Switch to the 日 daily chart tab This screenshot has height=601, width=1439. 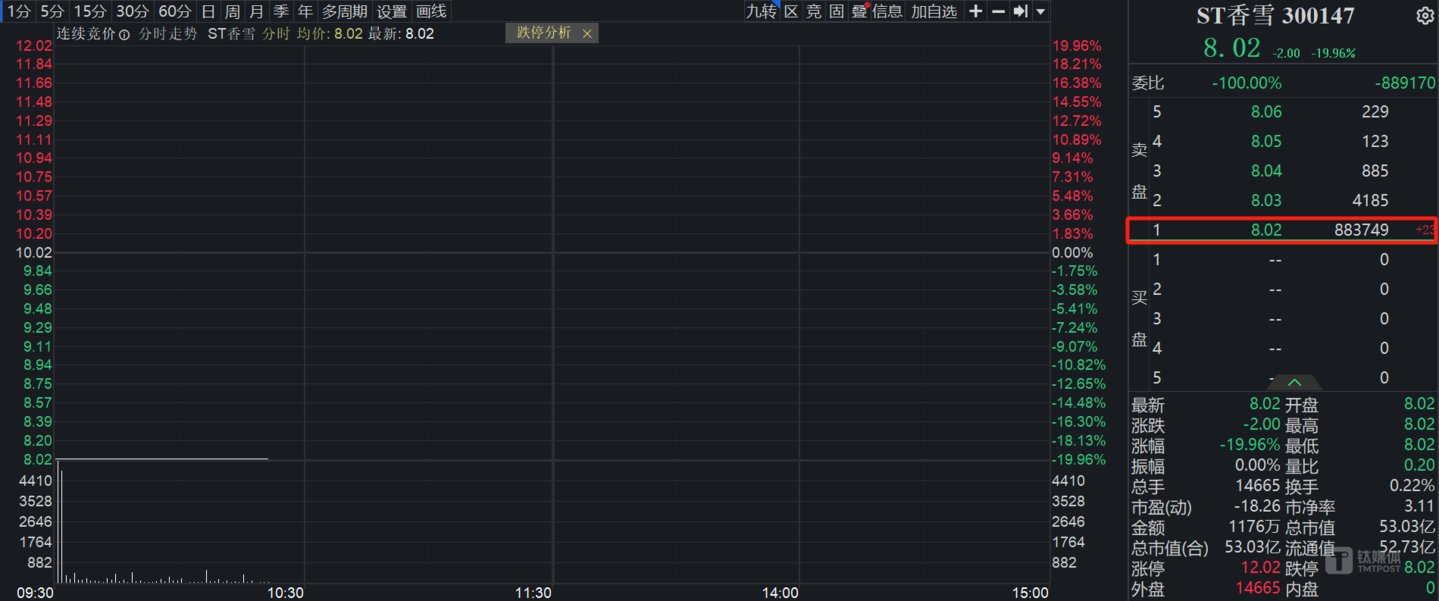pyautogui.click(x=208, y=12)
